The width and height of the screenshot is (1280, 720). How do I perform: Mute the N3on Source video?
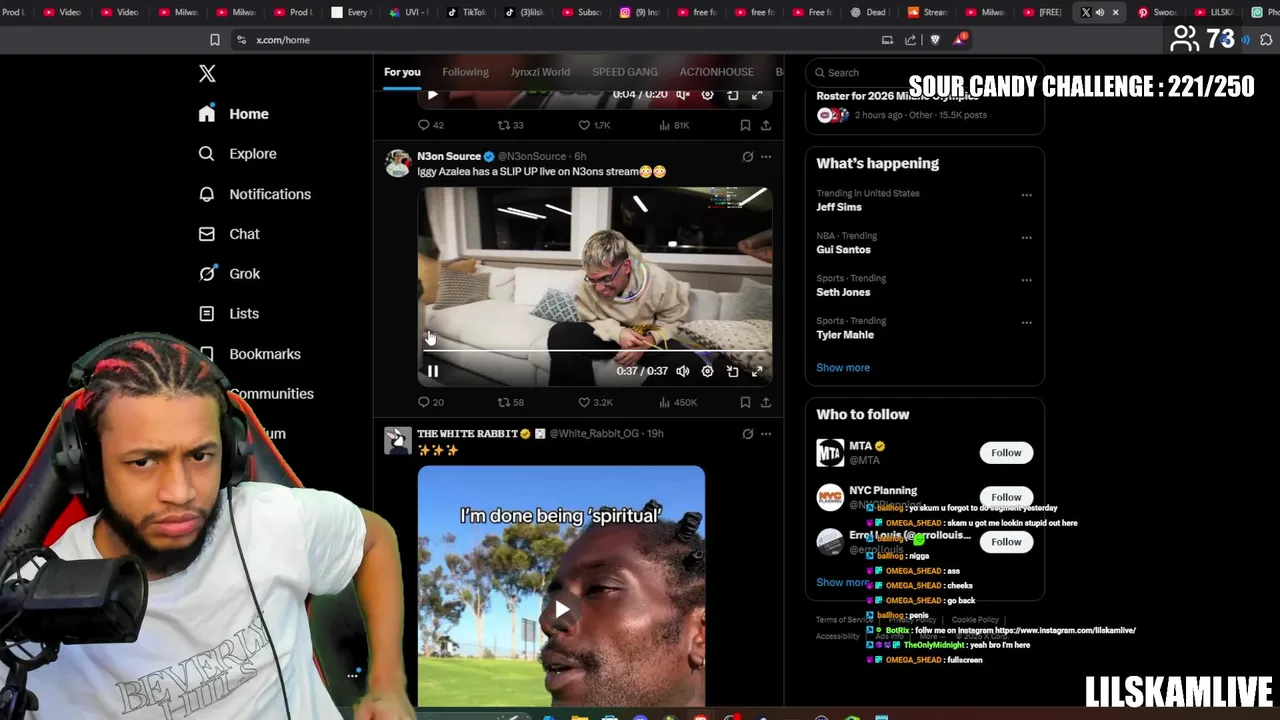pyautogui.click(x=682, y=371)
